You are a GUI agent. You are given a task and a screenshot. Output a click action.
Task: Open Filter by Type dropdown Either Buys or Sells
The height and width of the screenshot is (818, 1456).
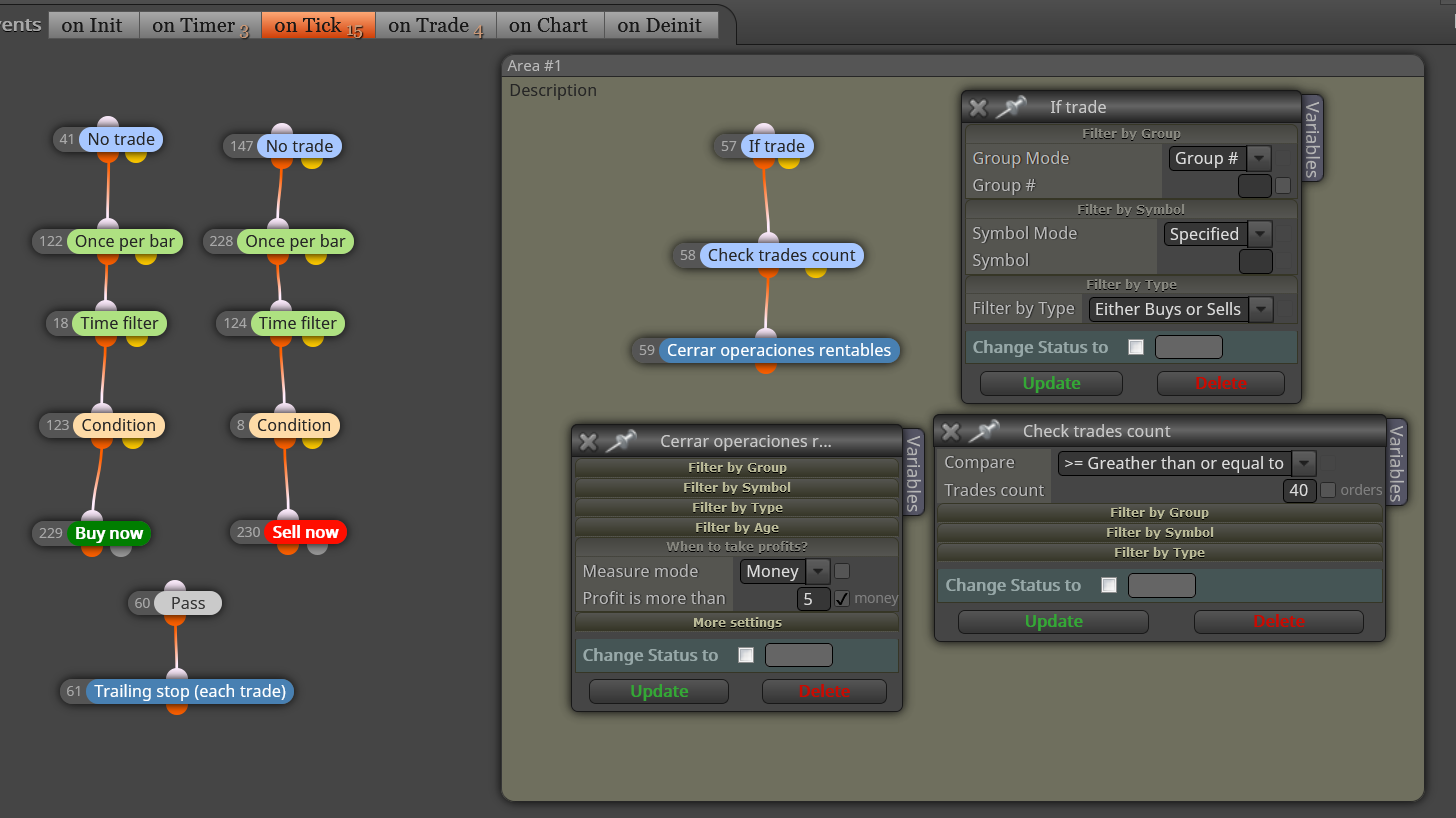1181,309
